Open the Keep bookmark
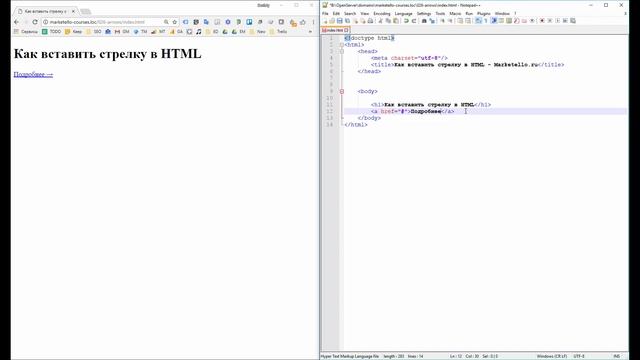 point(73,31)
